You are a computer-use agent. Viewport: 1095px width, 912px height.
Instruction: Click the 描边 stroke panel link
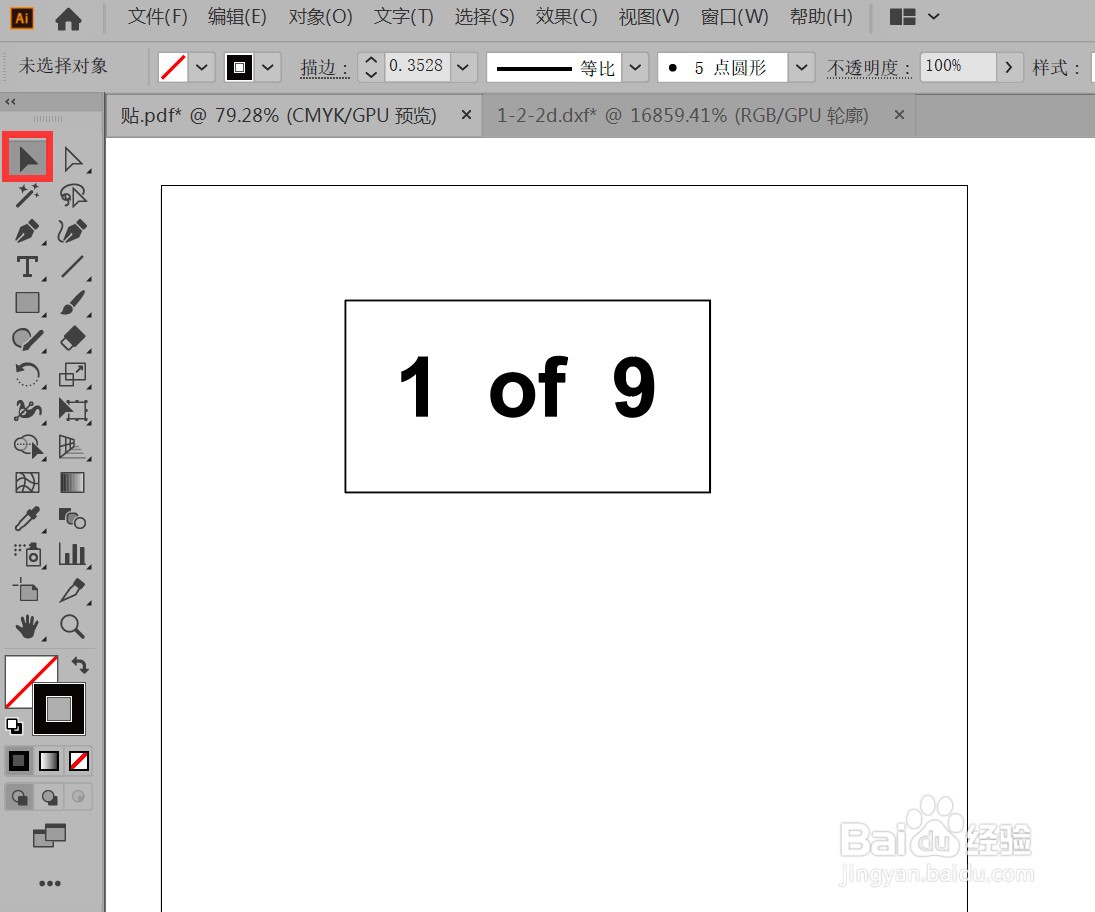click(325, 68)
